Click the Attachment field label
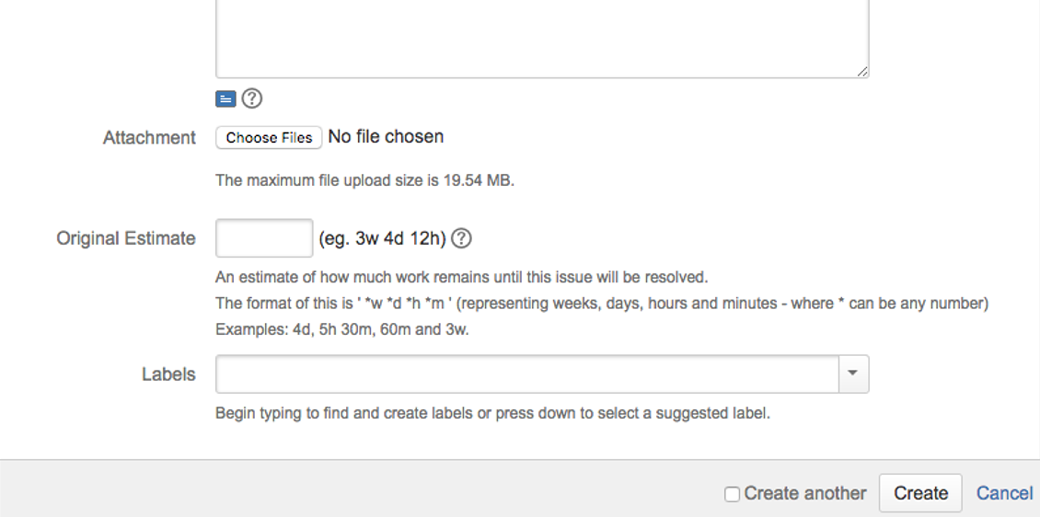The height and width of the screenshot is (517, 1040). [x=149, y=138]
